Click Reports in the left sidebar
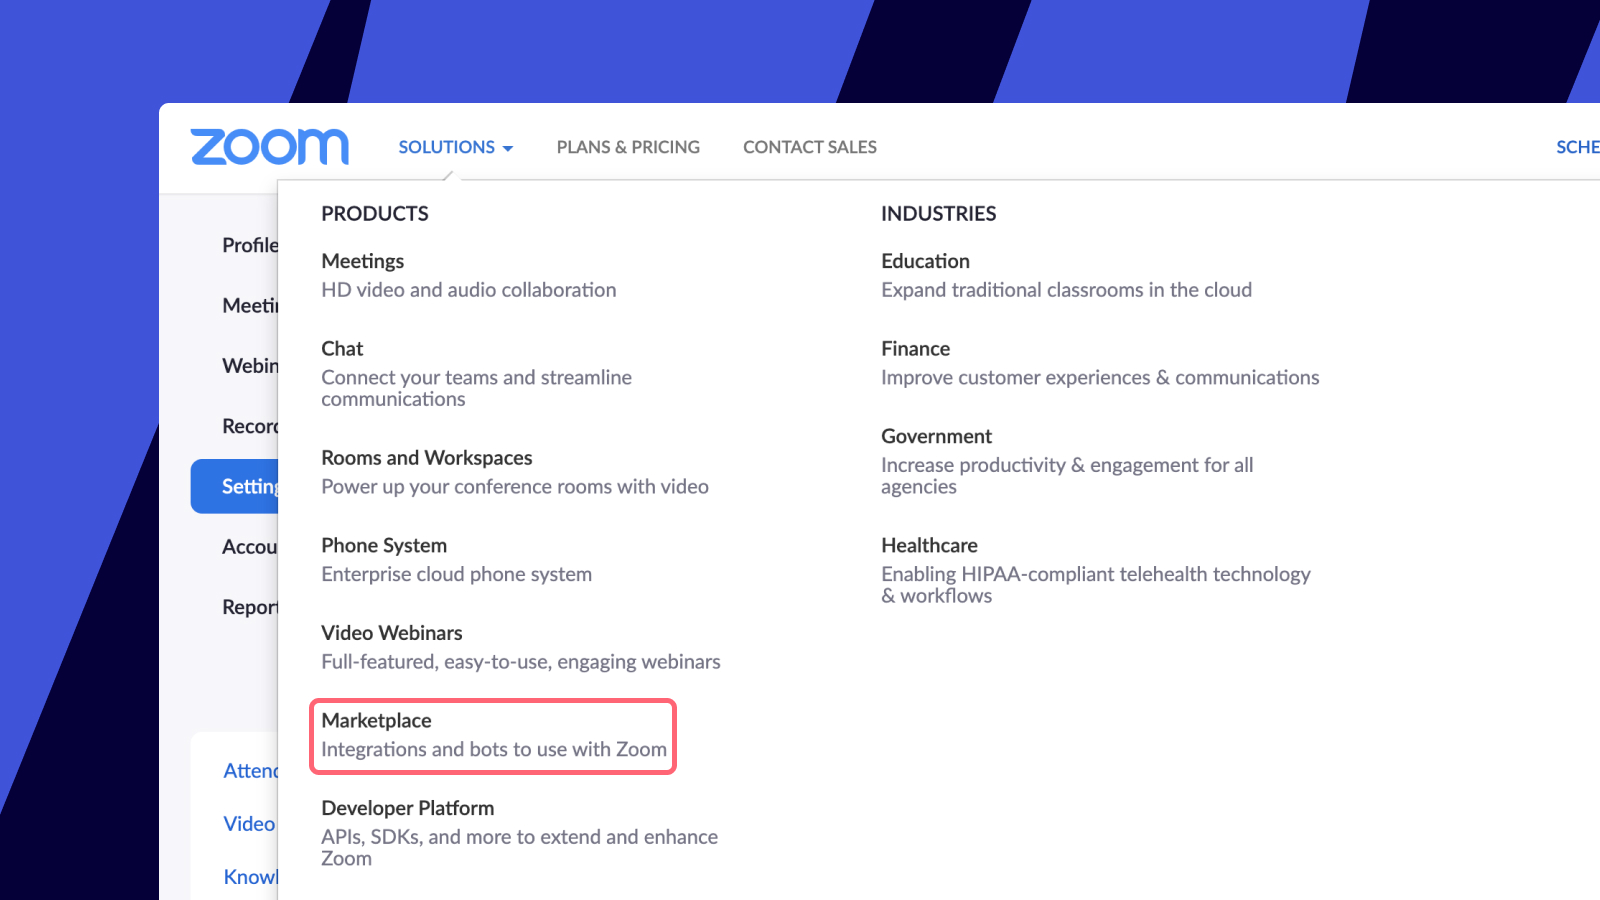The image size is (1600, 900). tap(251, 607)
